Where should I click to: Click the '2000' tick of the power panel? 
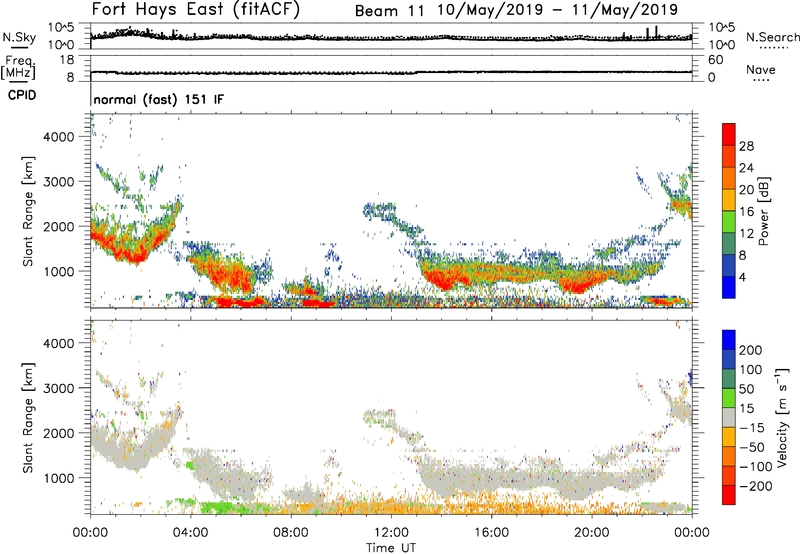coord(59,226)
